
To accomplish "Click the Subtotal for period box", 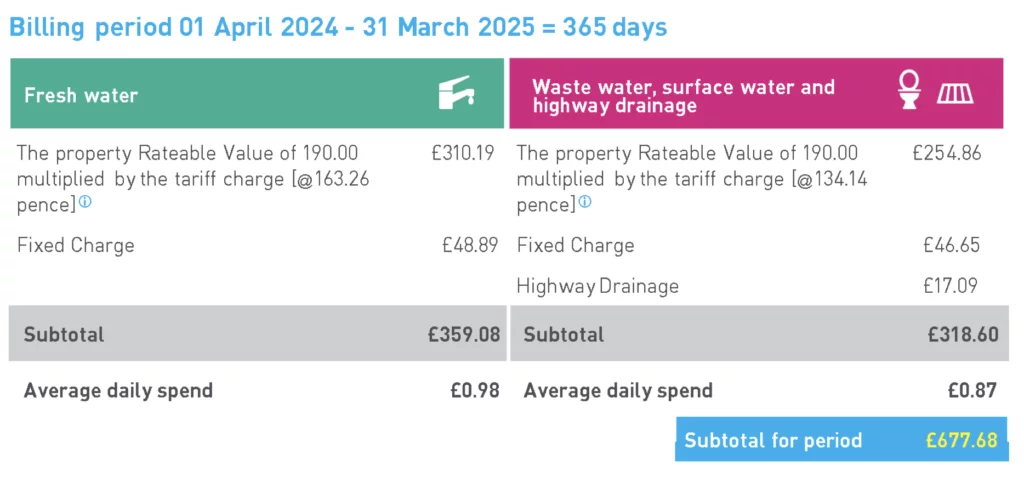I will 842,439.
